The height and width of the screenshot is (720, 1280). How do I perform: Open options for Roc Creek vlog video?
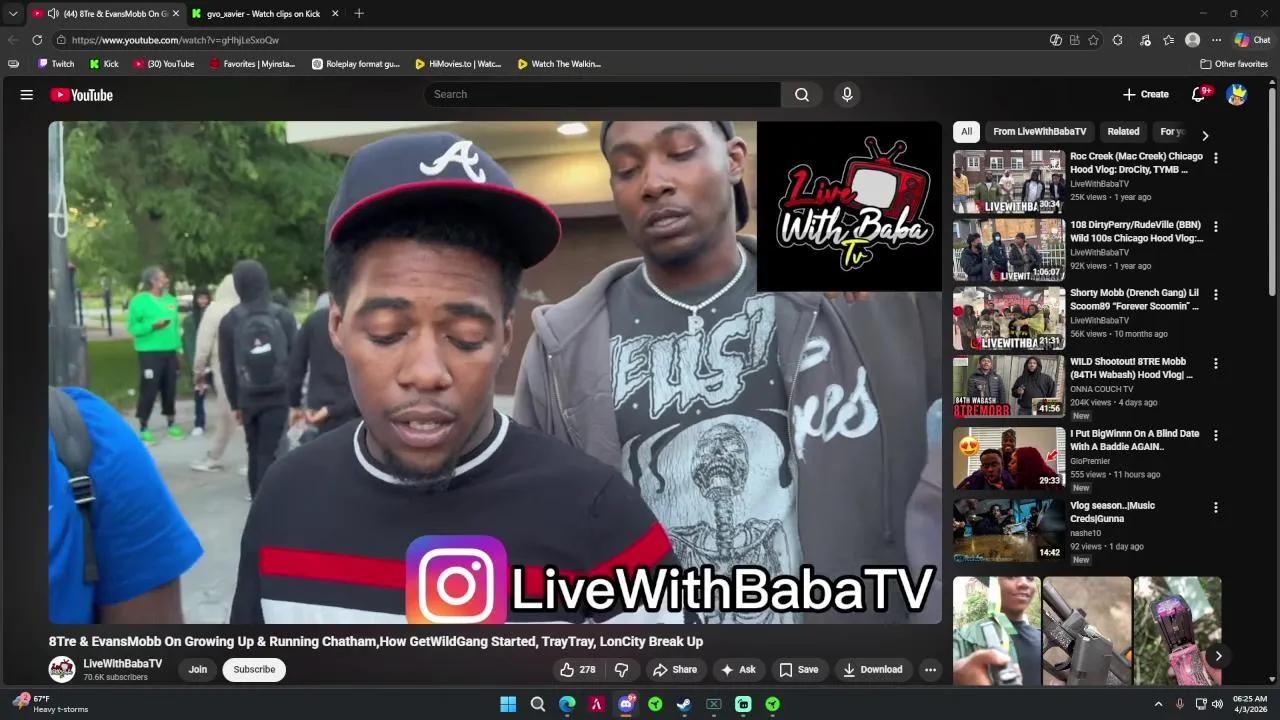tap(1216, 158)
